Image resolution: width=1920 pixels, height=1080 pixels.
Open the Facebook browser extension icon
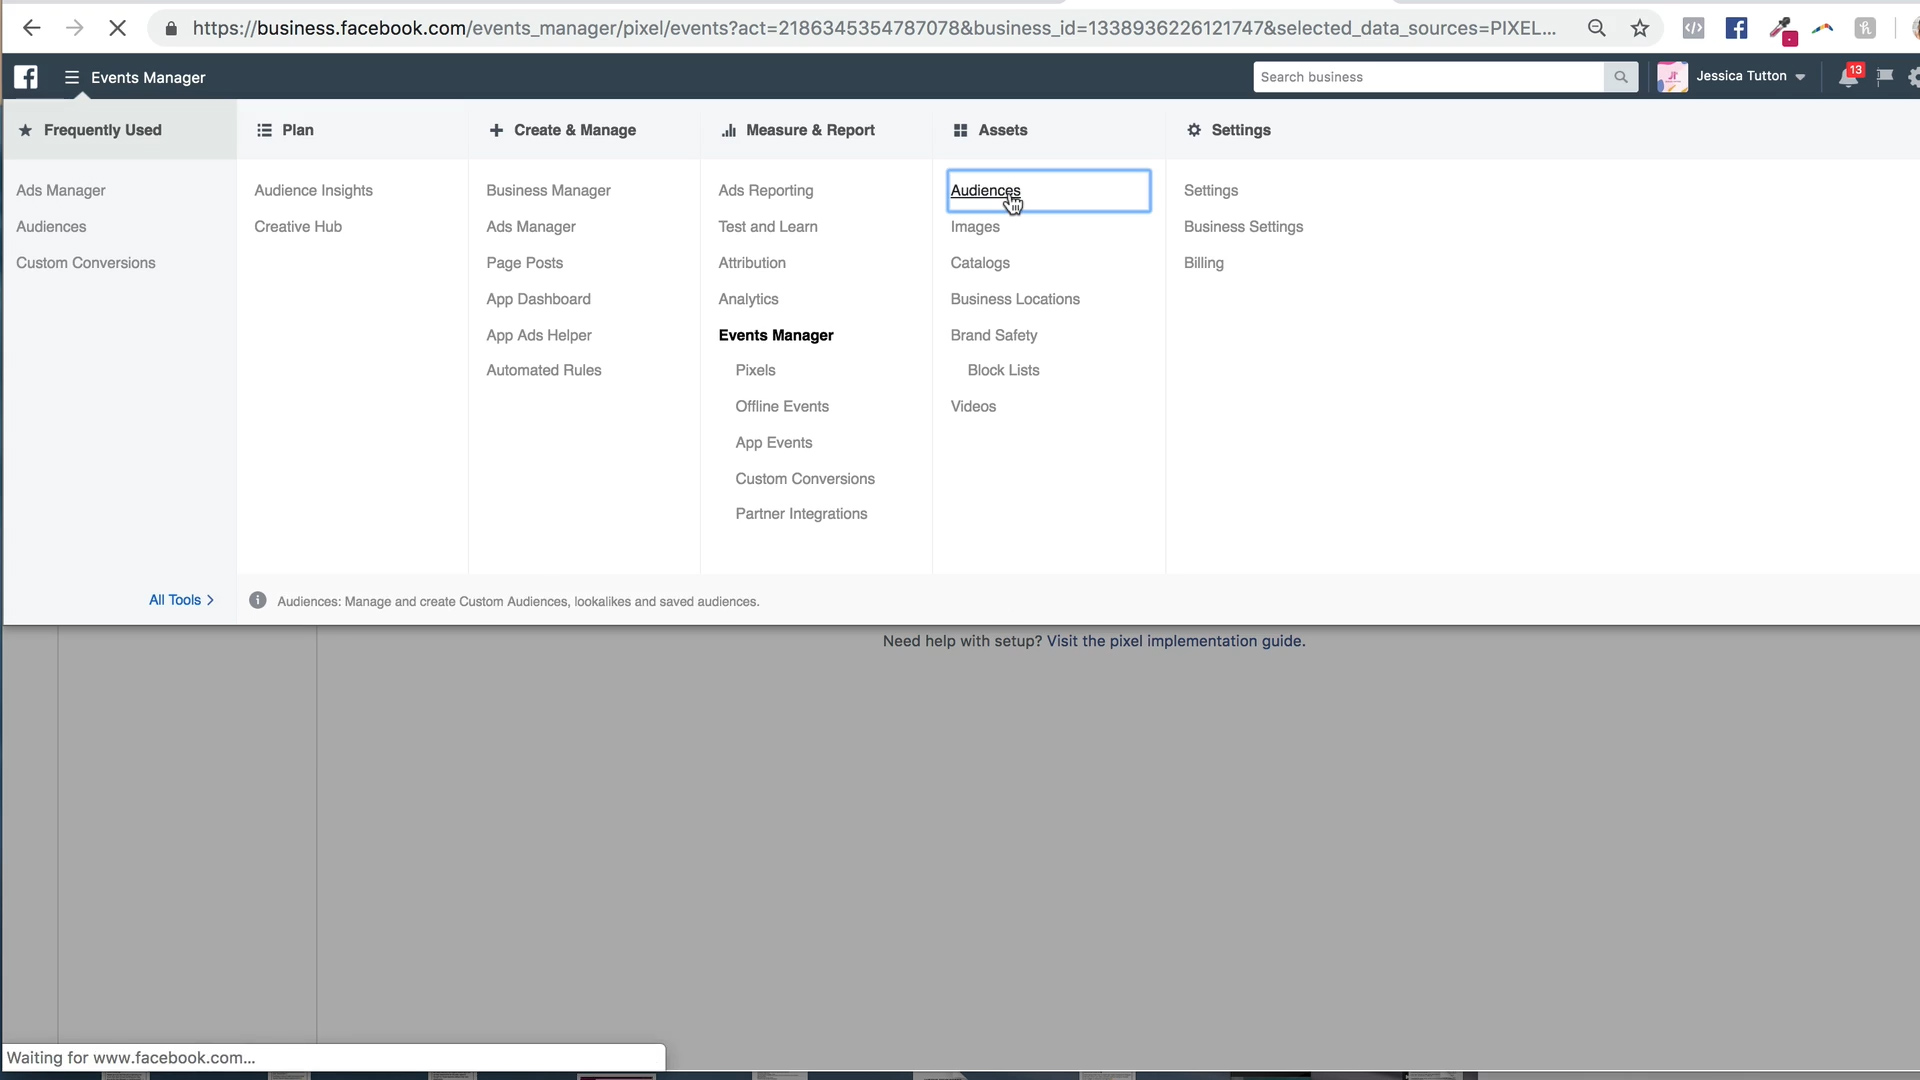1737,28
